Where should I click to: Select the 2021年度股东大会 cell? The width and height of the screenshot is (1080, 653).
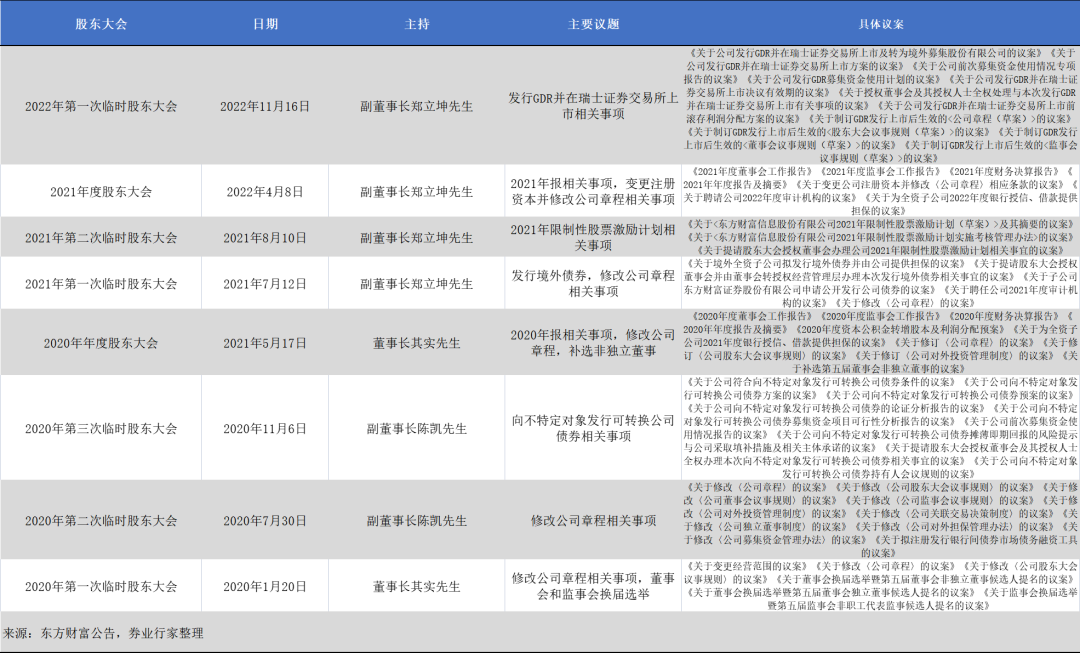pos(101,191)
